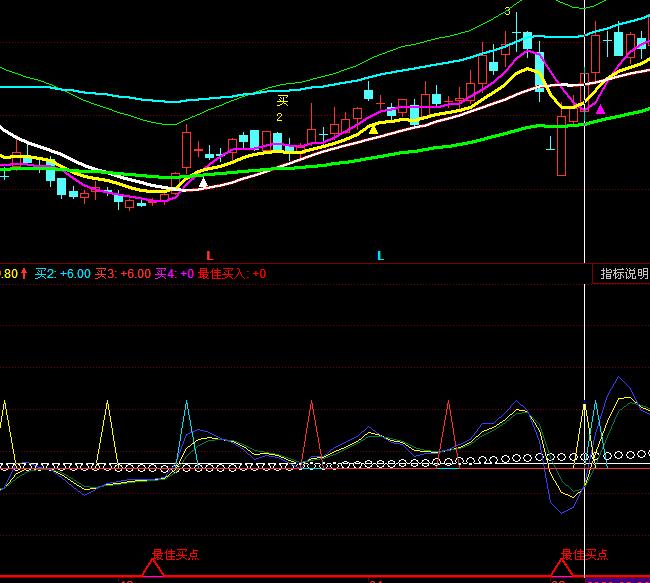Click the right 最佳买点 text label
This screenshot has height=583, width=650.
[584, 554]
